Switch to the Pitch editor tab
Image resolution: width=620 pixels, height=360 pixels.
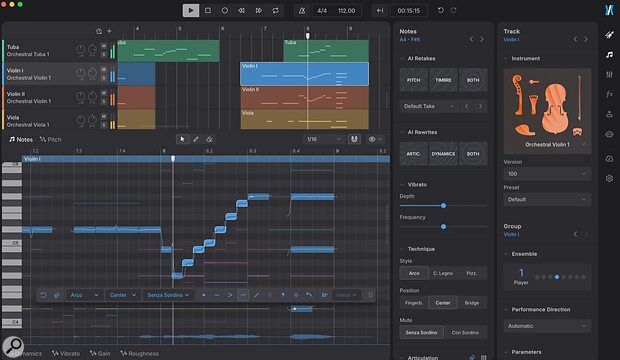point(51,140)
